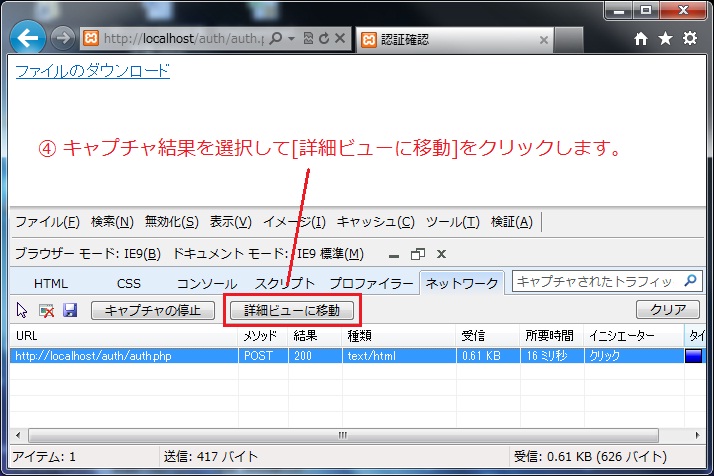Select the 認証確認 browser tab
Image resolution: width=714 pixels, height=476 pixels.
pyautogui.click(x=454, y=40)
